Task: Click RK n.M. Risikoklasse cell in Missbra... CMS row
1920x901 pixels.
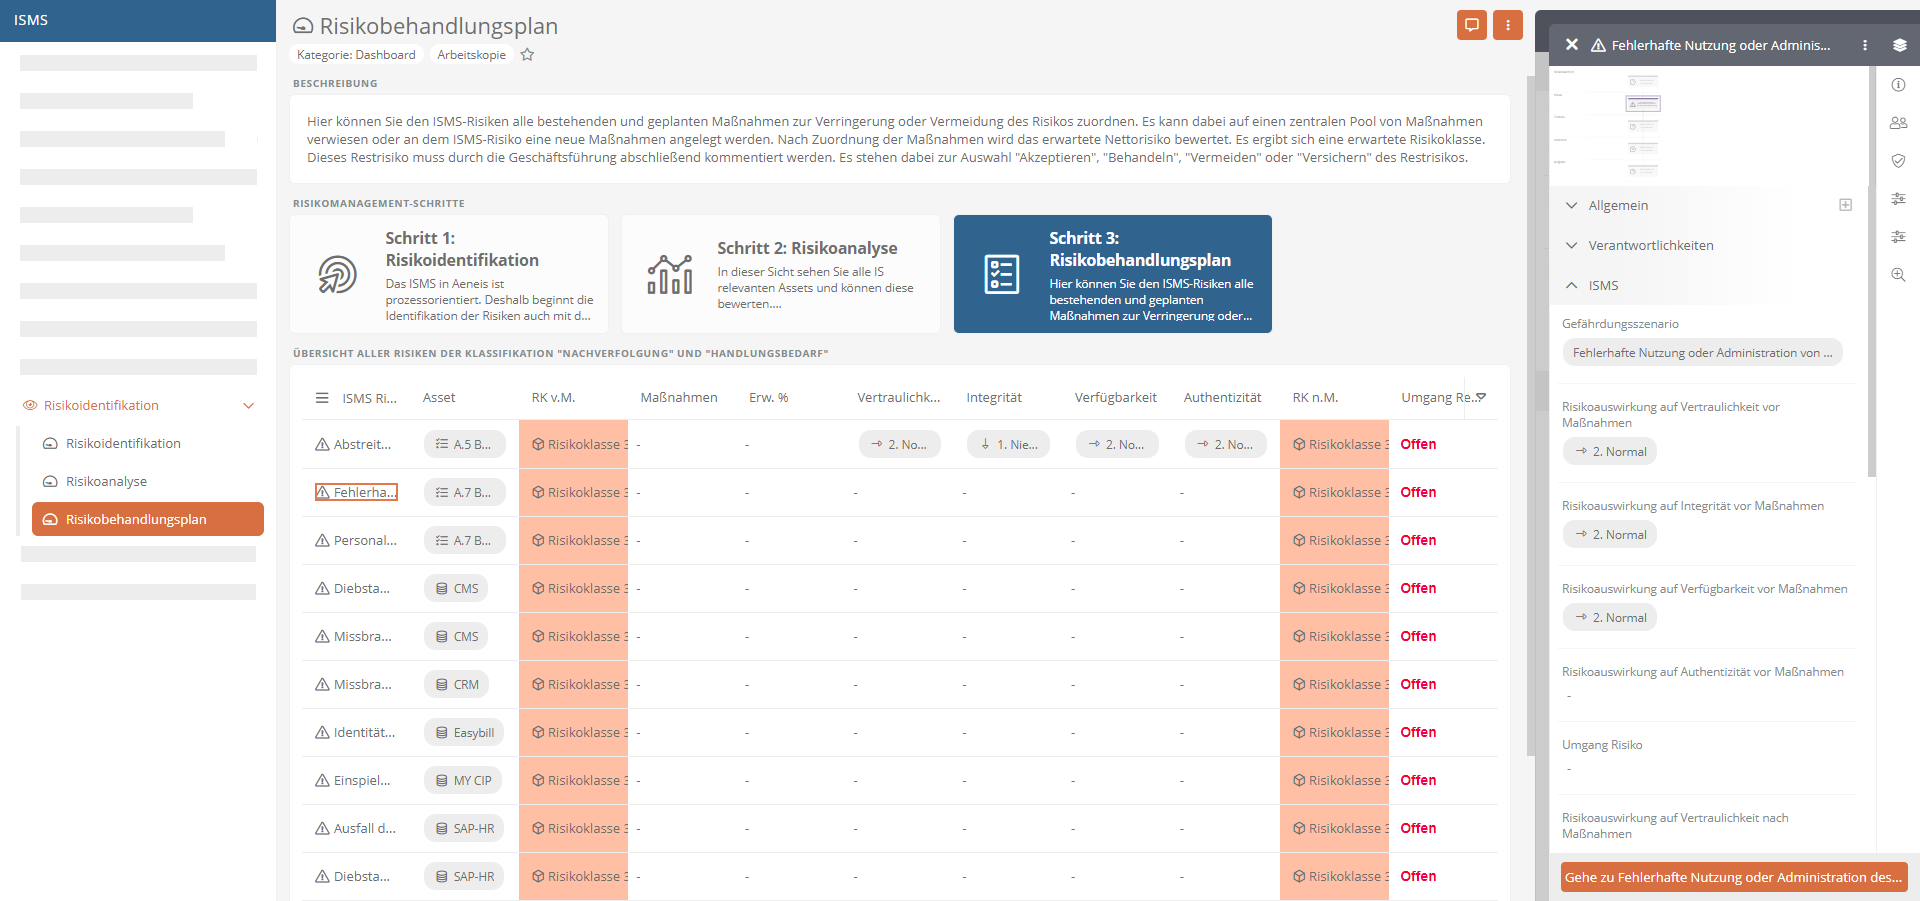Action: click(x=1335, y=636)
